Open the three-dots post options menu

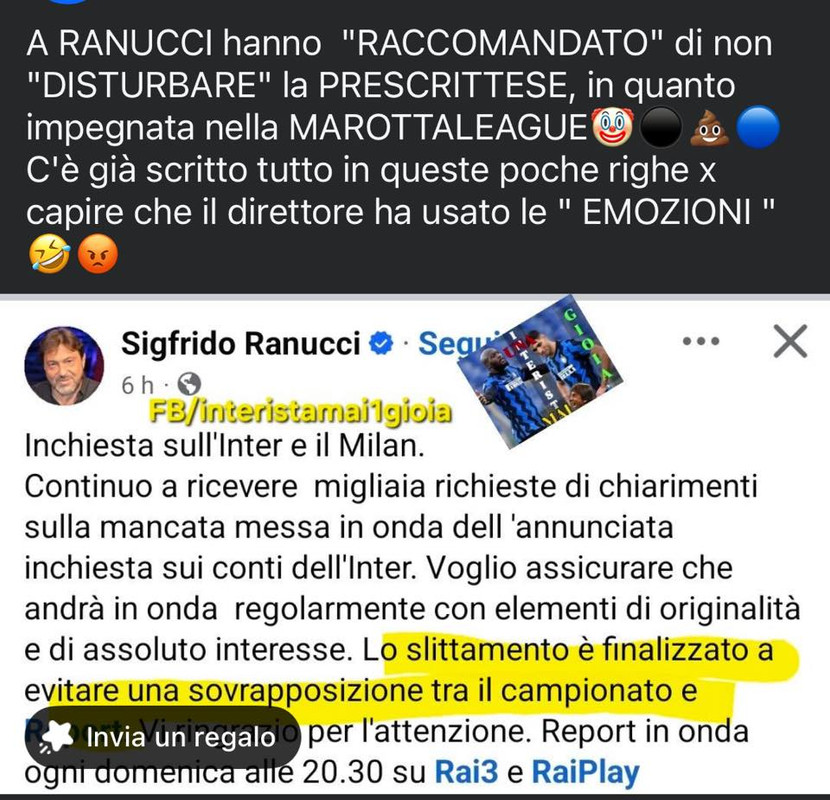pos(701,341)
